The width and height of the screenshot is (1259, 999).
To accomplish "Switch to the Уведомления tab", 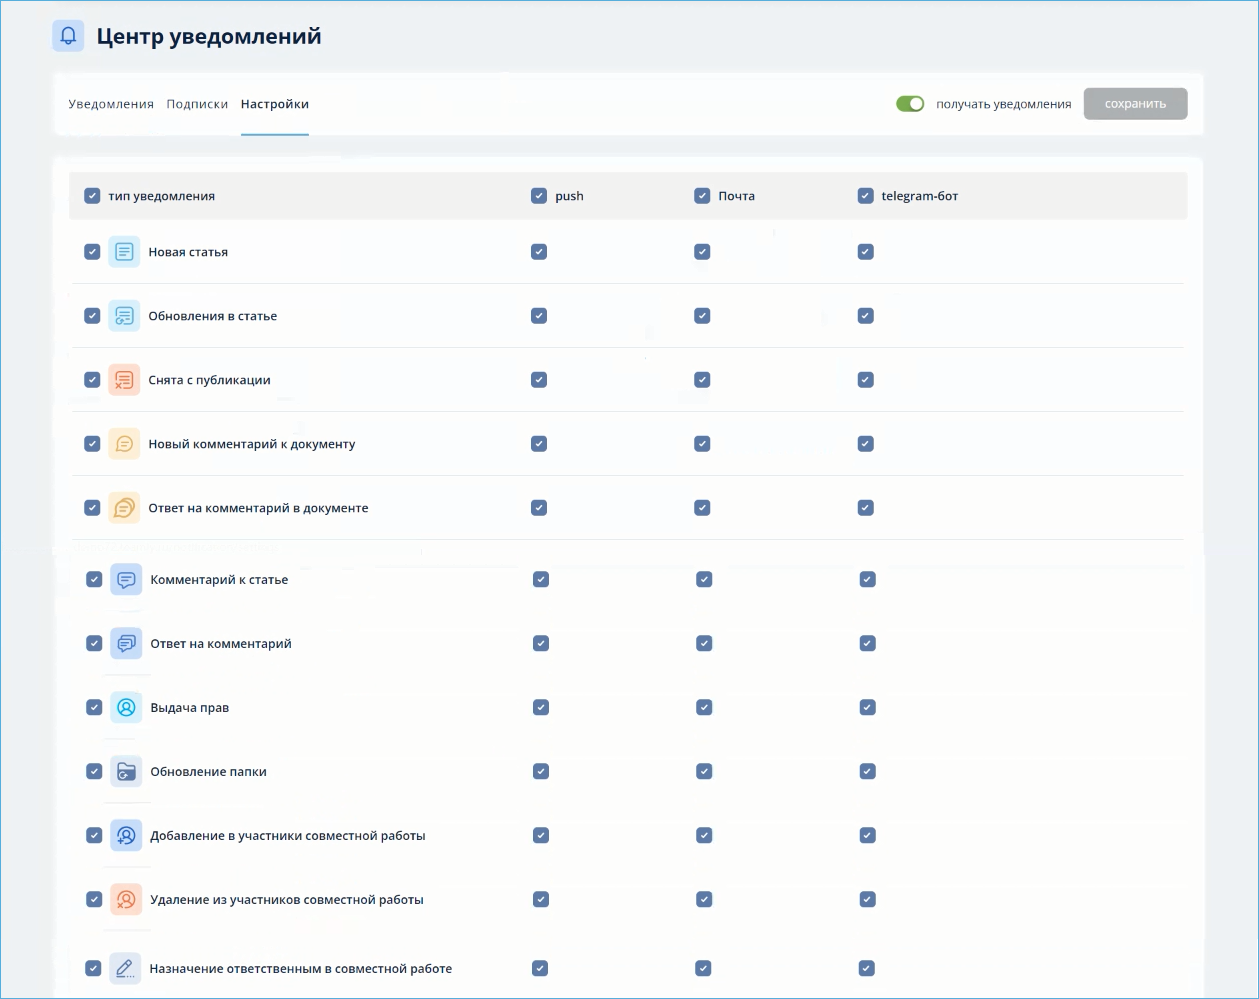I will 110,103.
